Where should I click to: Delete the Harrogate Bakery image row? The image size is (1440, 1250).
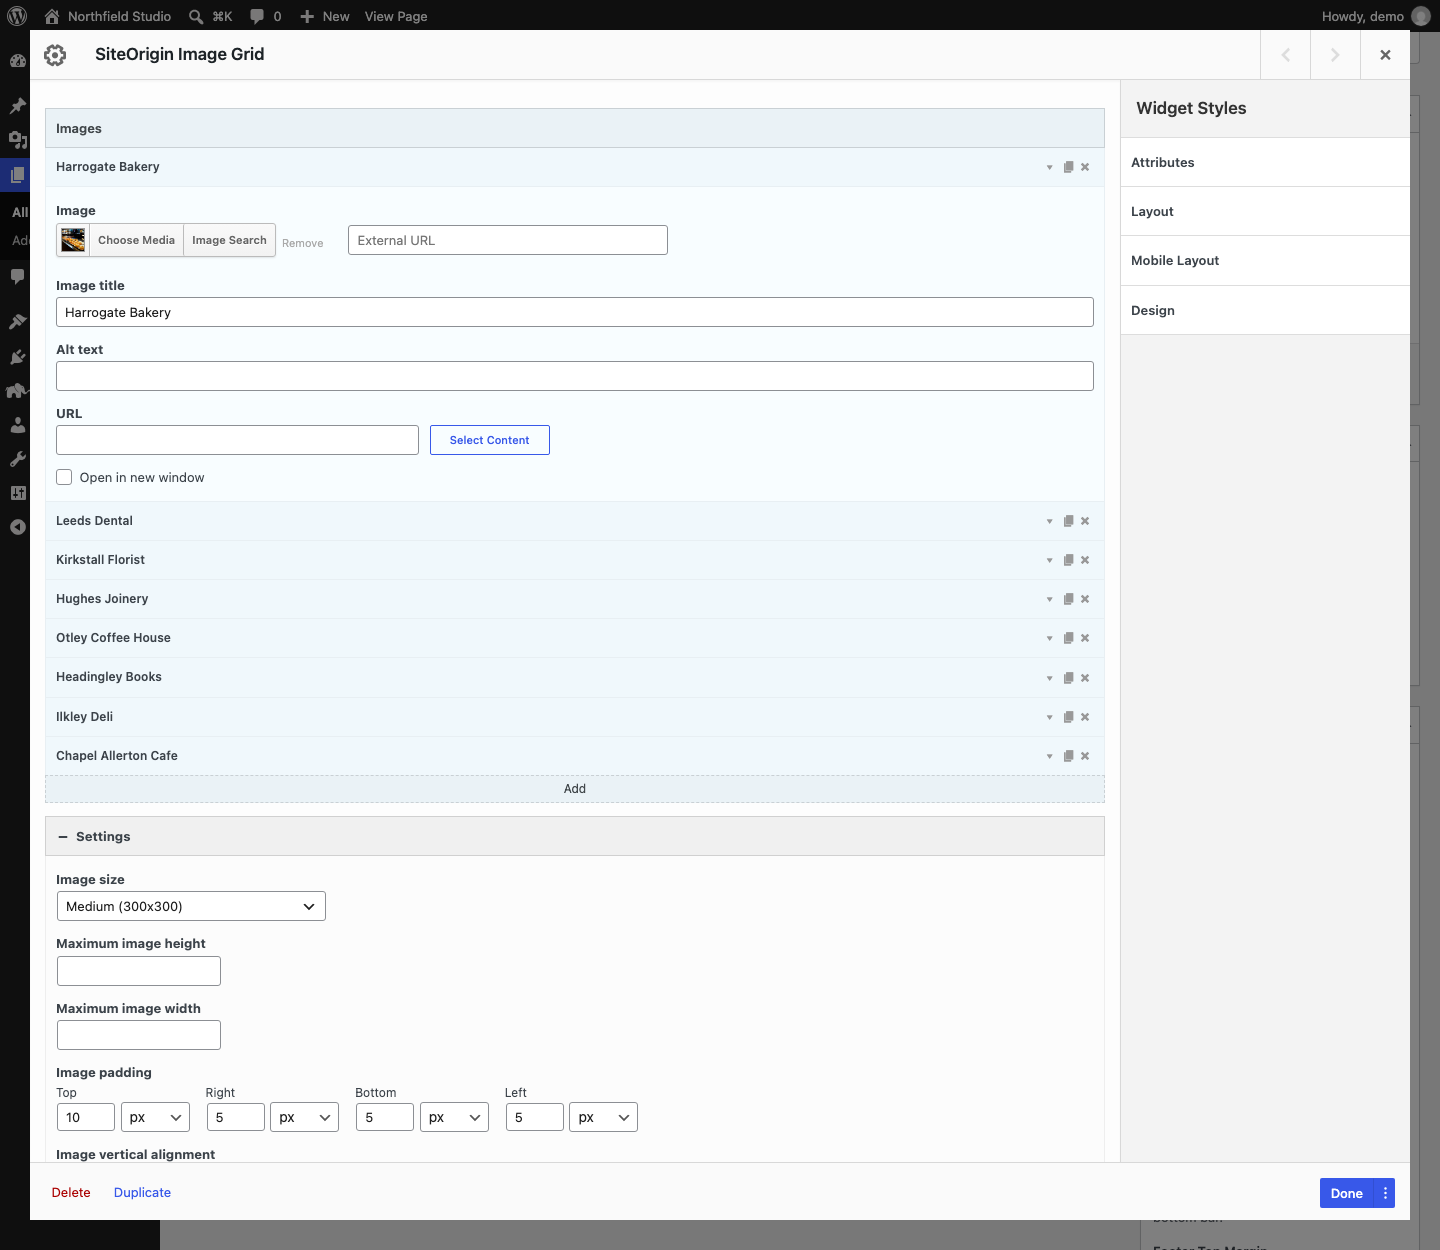tap(1085, 167)
